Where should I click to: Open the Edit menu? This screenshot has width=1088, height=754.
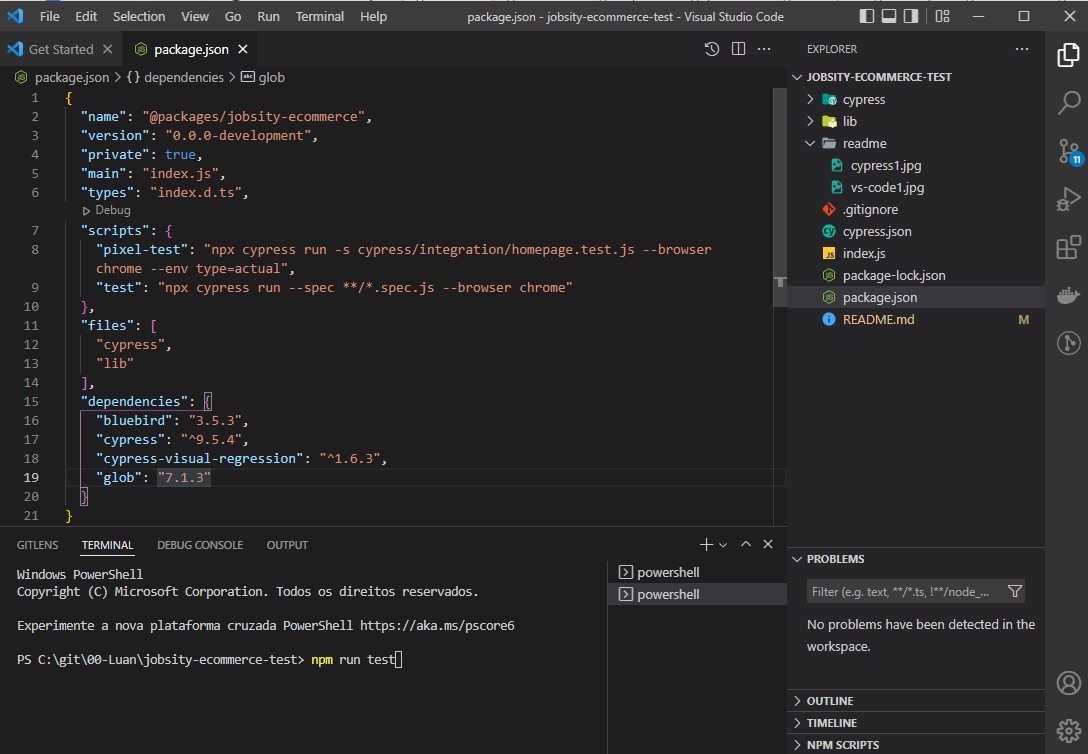tap(86, 16)
